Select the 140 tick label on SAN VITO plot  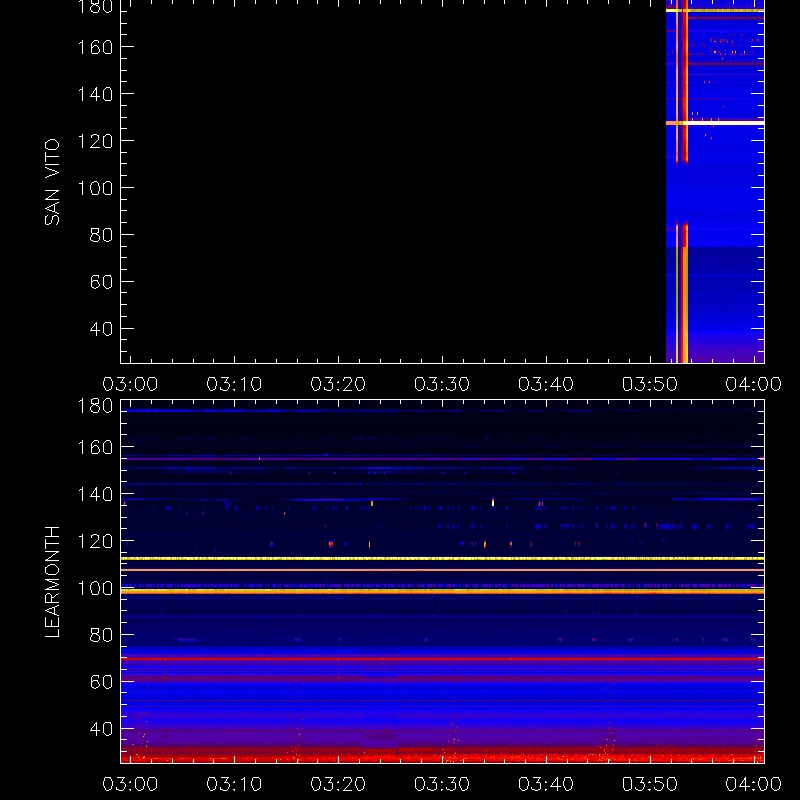tap(95, 94)
